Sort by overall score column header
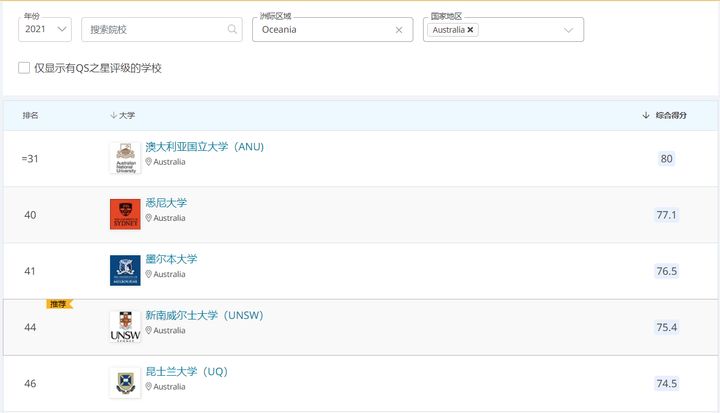This screenshot has height=413, width=720. pyautogui.click(x=664, y=115)
